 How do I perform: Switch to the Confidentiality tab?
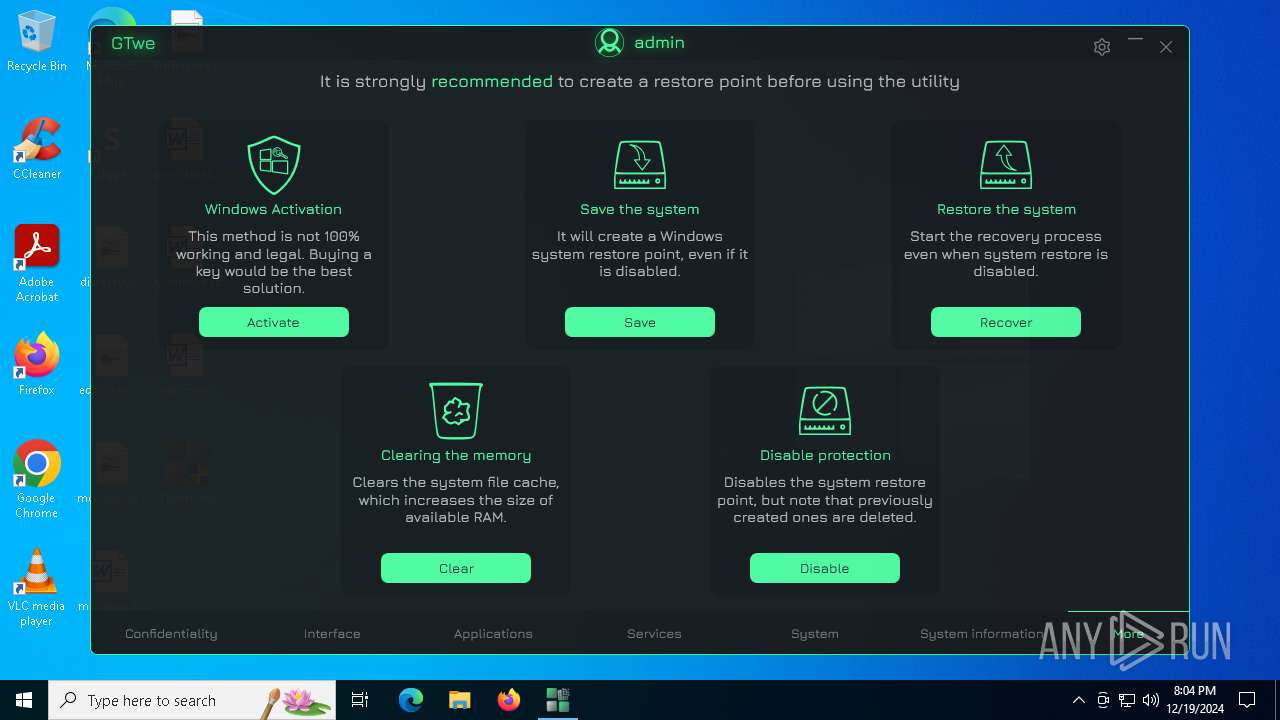pyautogui.click(x=171, y=634)
